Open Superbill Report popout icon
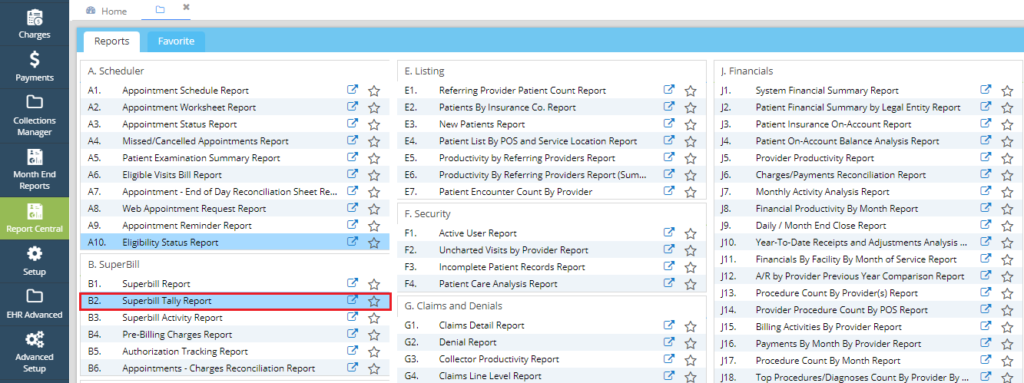 tap(352, 284)
